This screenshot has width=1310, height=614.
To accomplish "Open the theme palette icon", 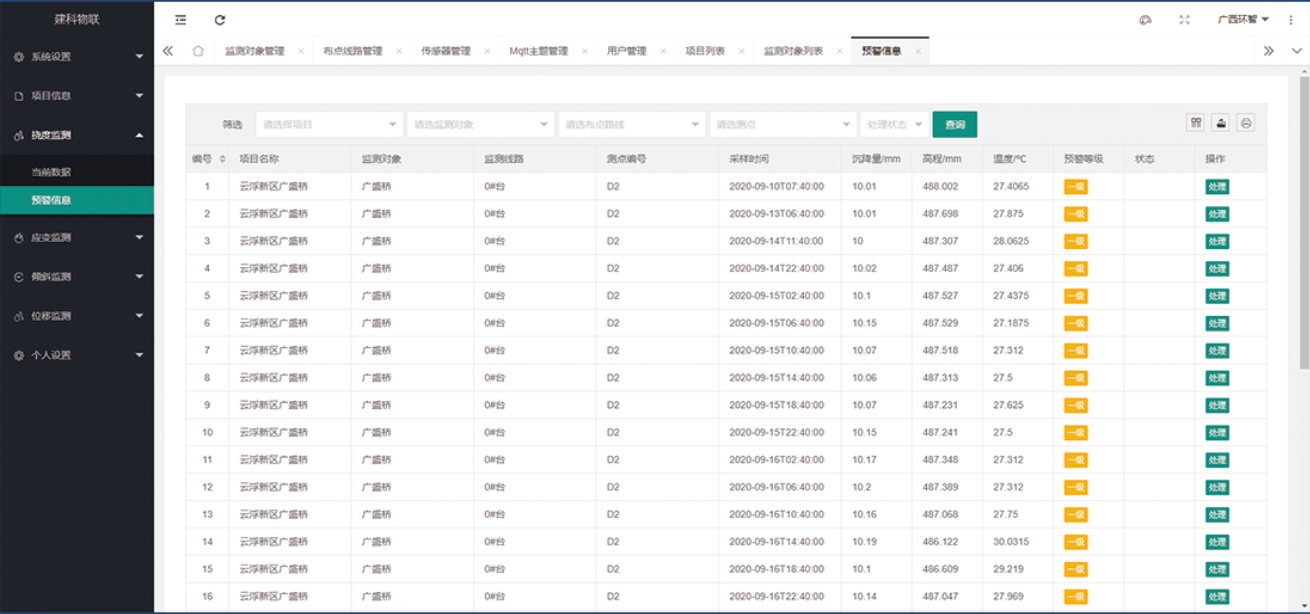I will click(x=1146, y=20).
